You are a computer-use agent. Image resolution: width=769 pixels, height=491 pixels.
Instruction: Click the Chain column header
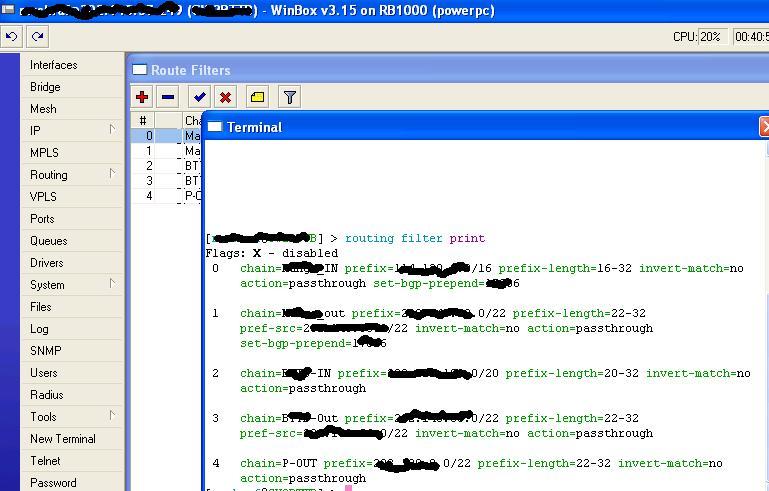tap(192, 121)
